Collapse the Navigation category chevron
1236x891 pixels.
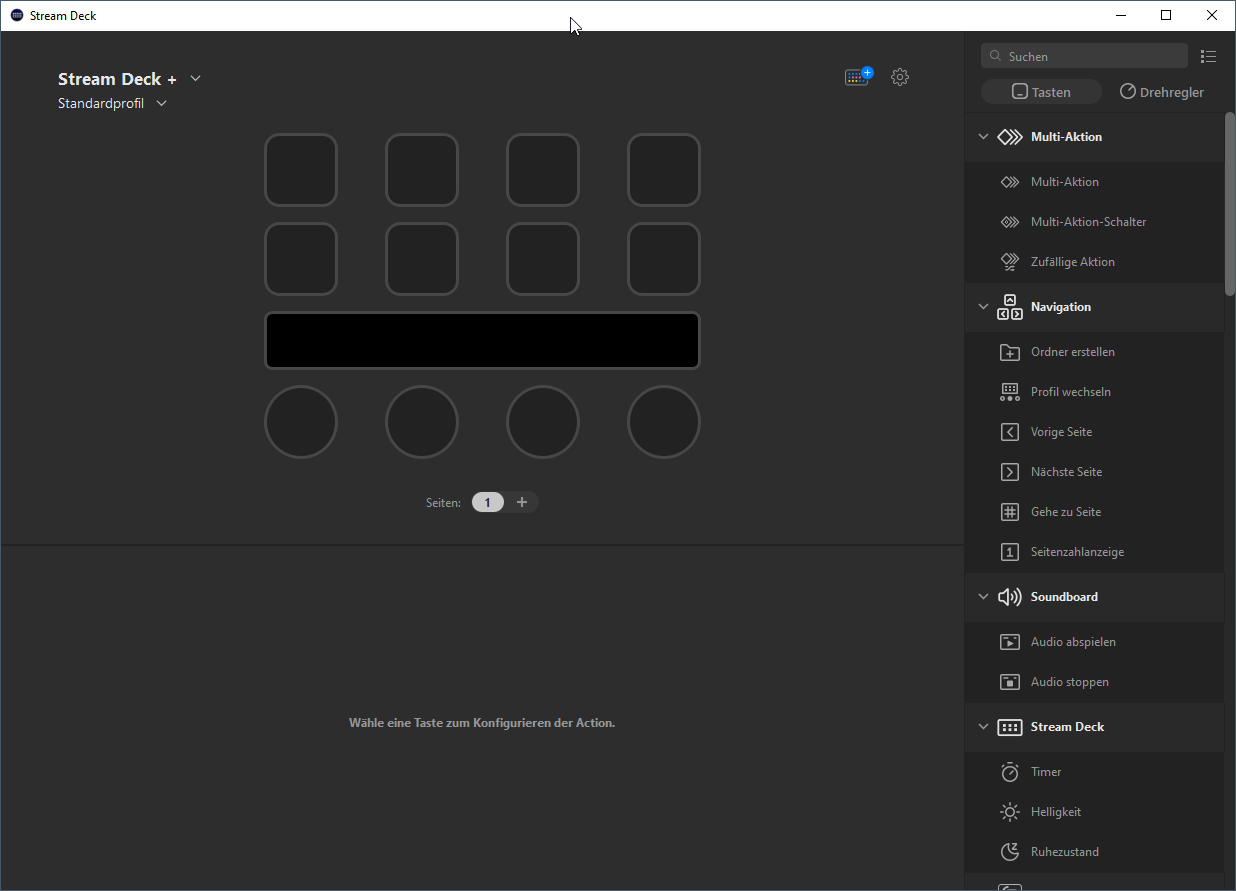[x=983, y=307]
